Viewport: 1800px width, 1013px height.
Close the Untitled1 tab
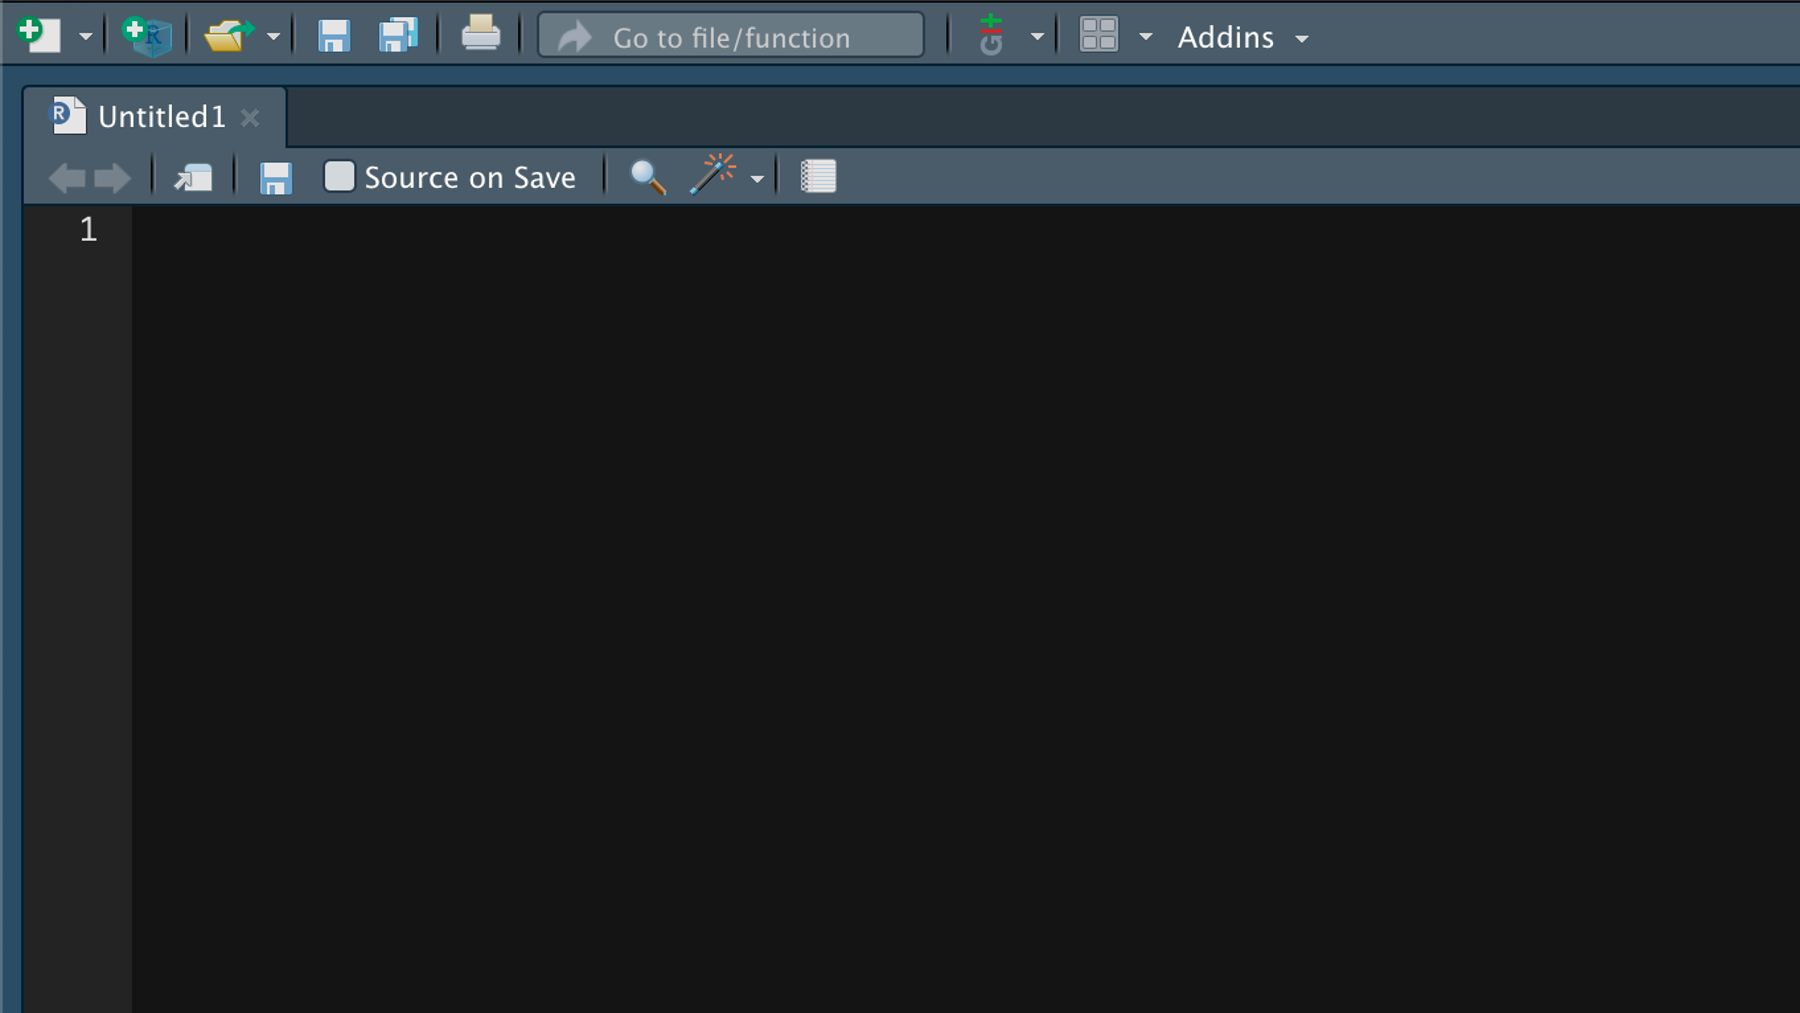250,118
